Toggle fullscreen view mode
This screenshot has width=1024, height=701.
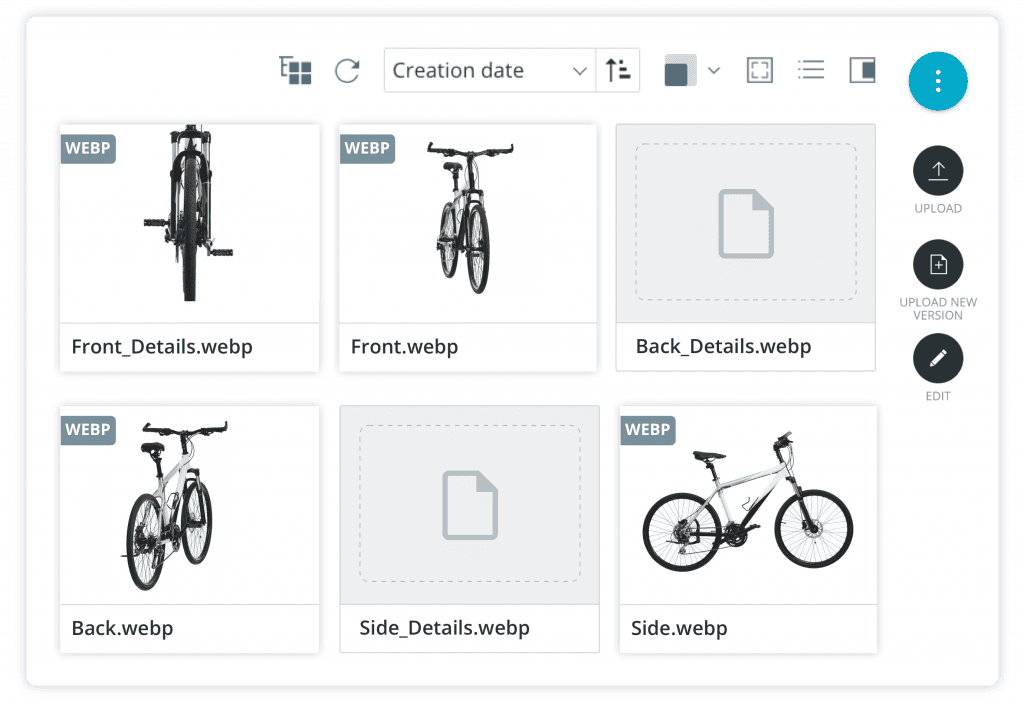click(760, 70)
